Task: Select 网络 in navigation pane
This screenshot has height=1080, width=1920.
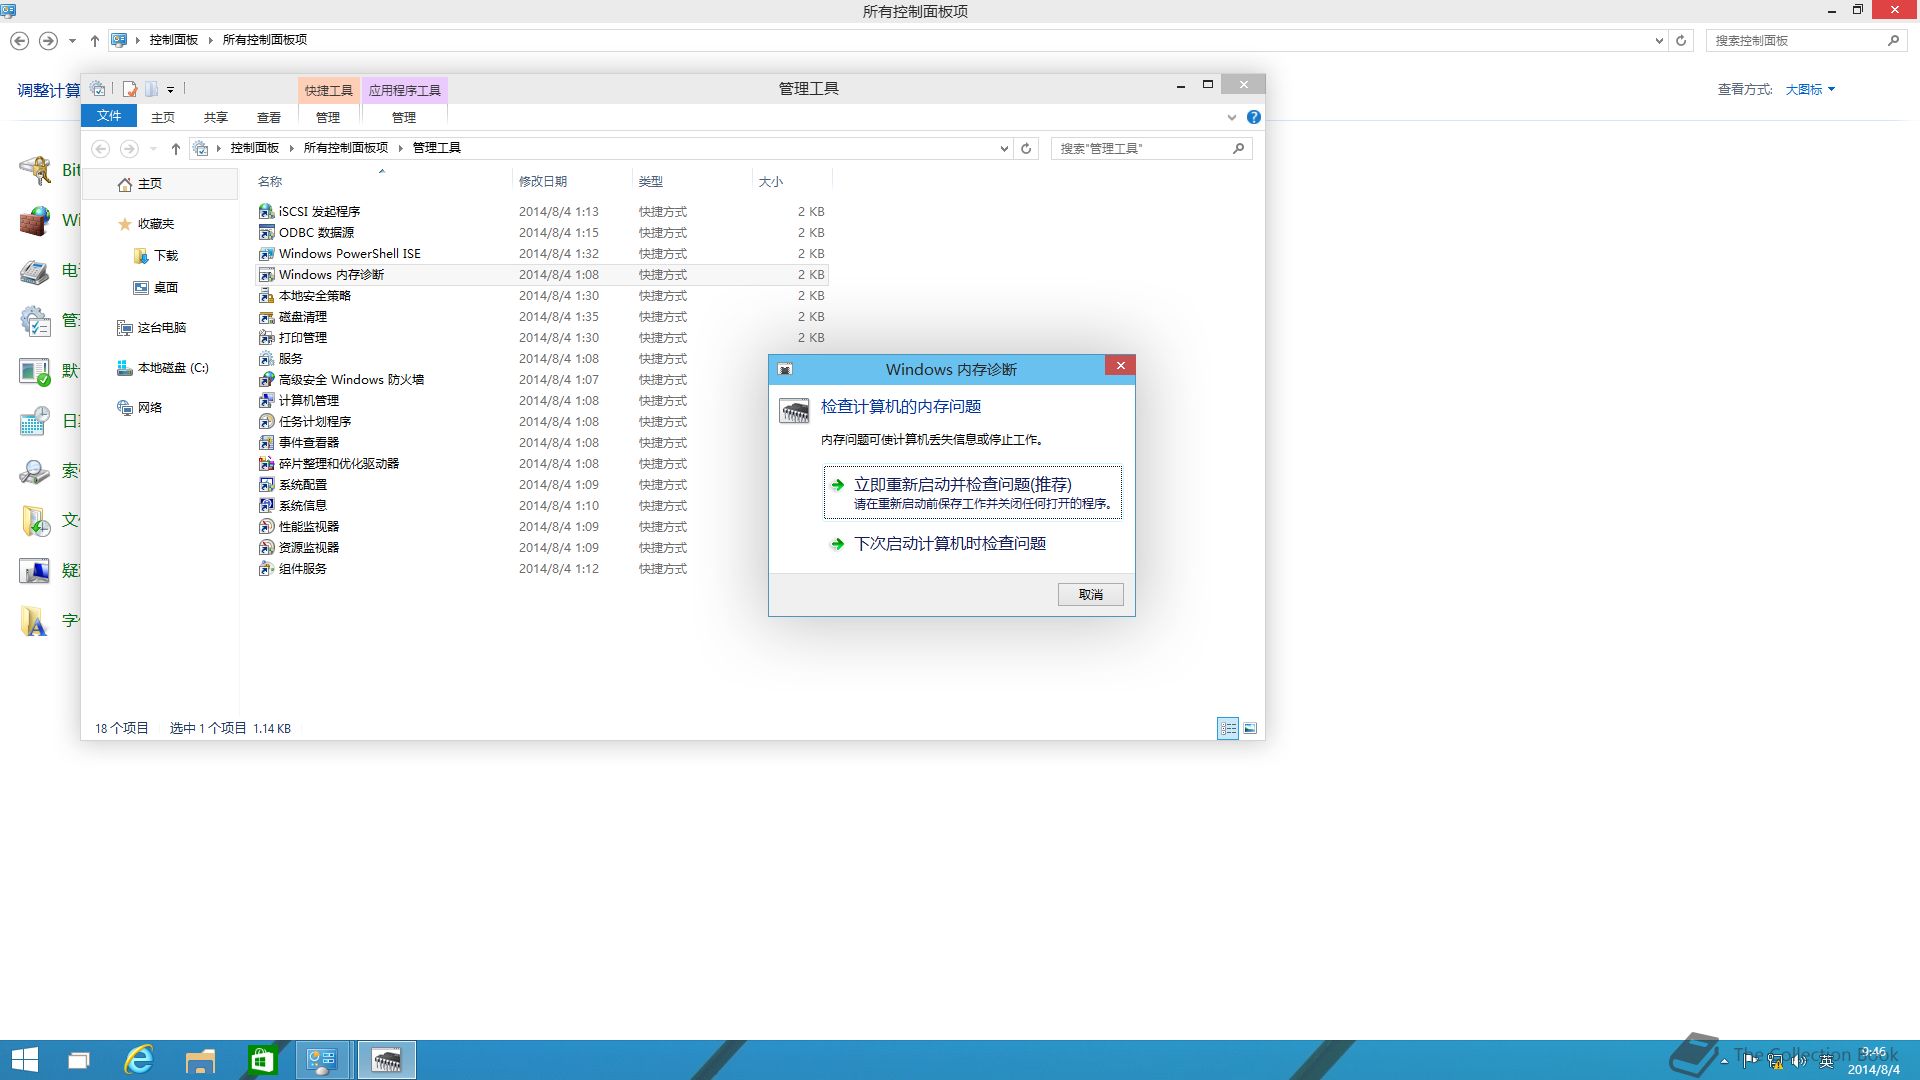Action: (140, 408)
